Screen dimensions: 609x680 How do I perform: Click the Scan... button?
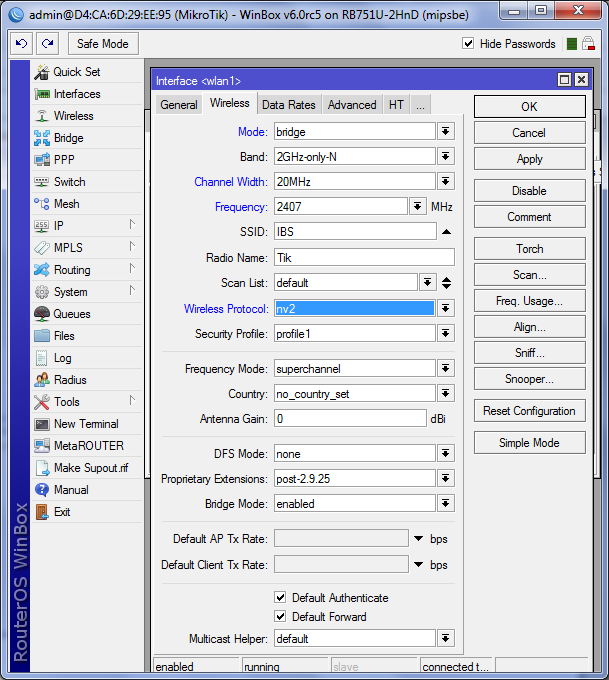(x=530, y=275)
